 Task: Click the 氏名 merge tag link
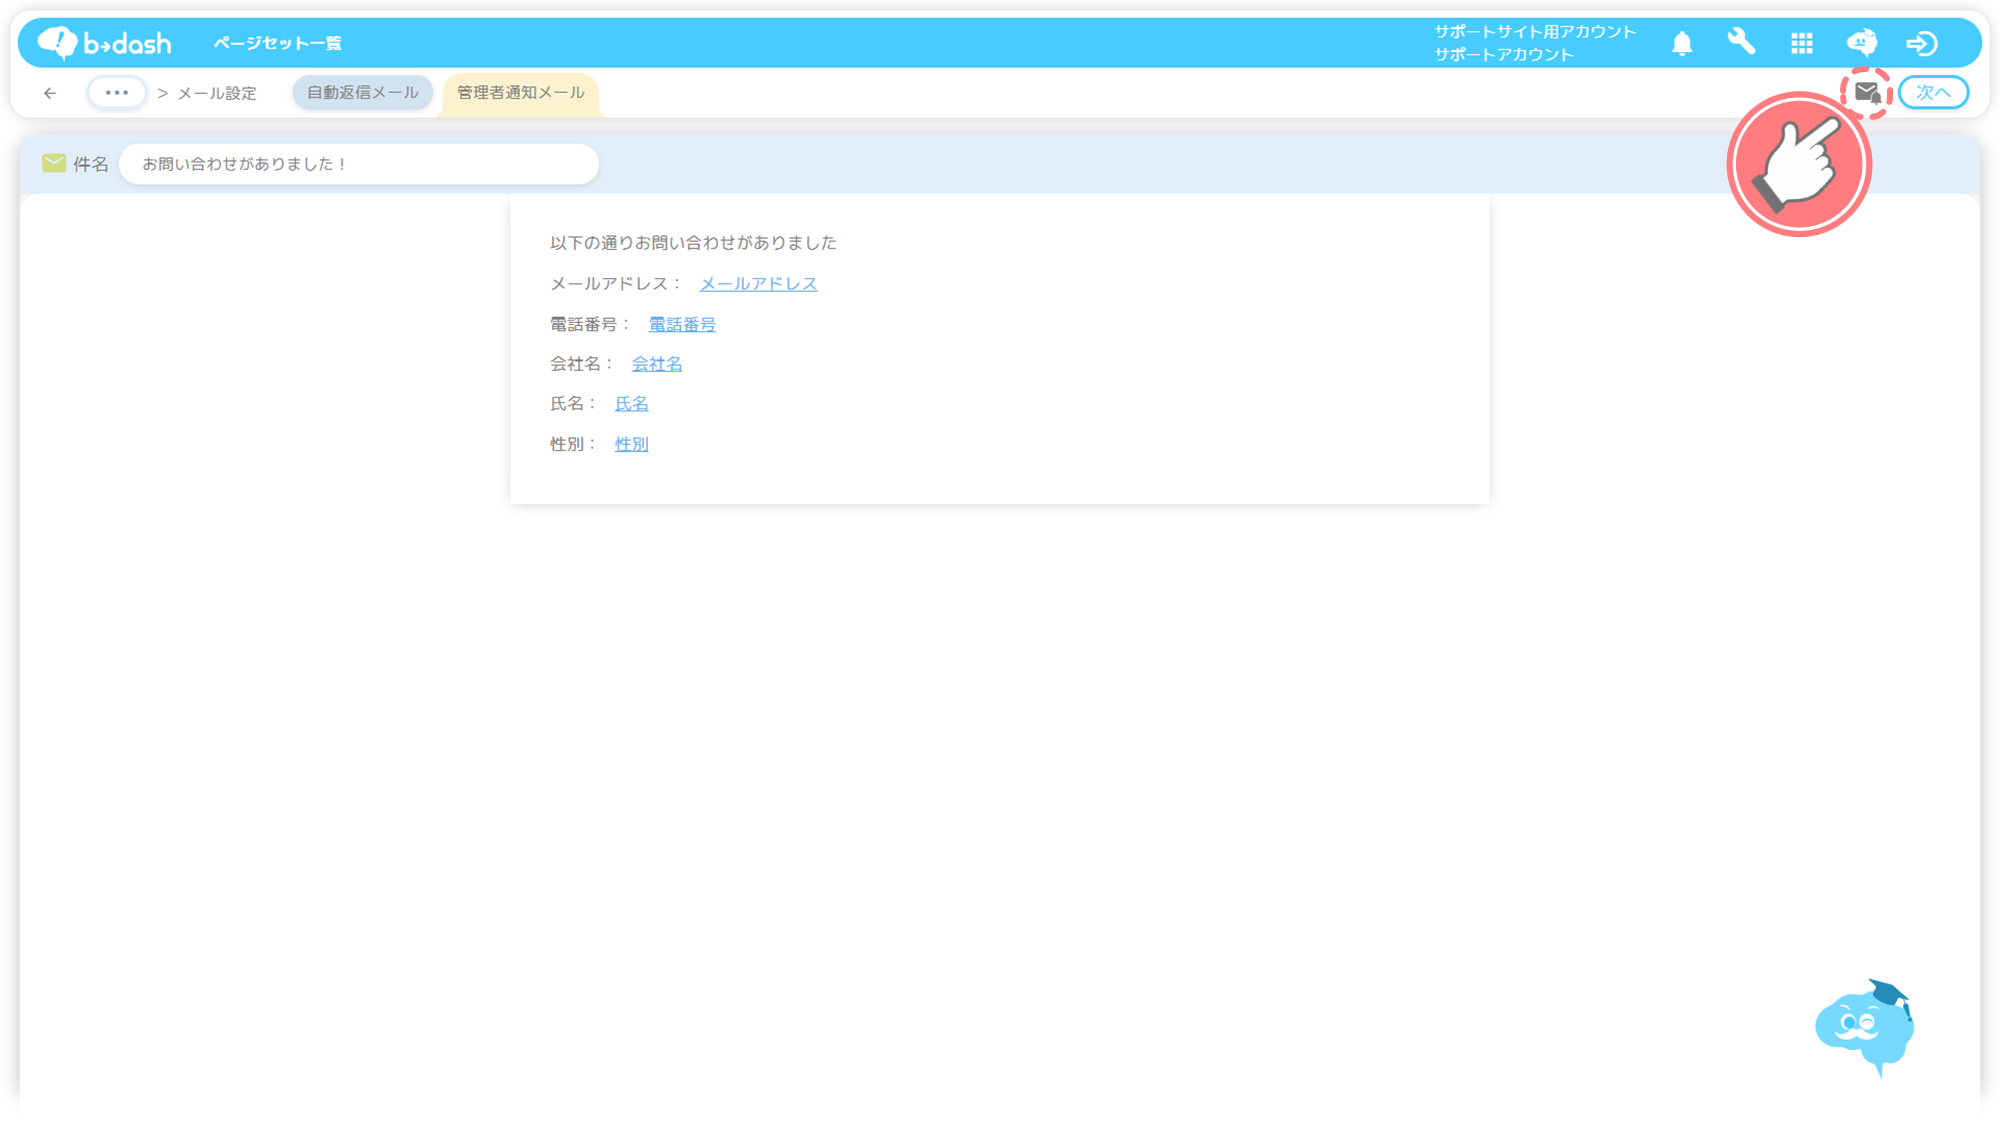coord(631,404)
